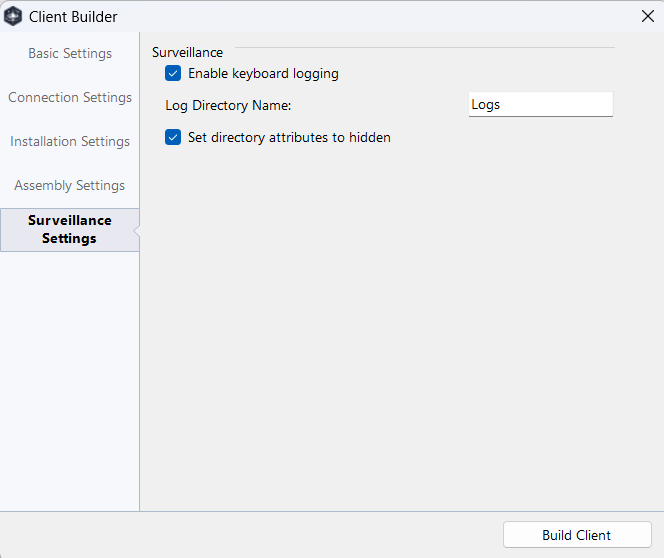Viewport: 664px width, 558px height.
Task: Focus the Log Directory Name text field
Action: tap(541, 104)
